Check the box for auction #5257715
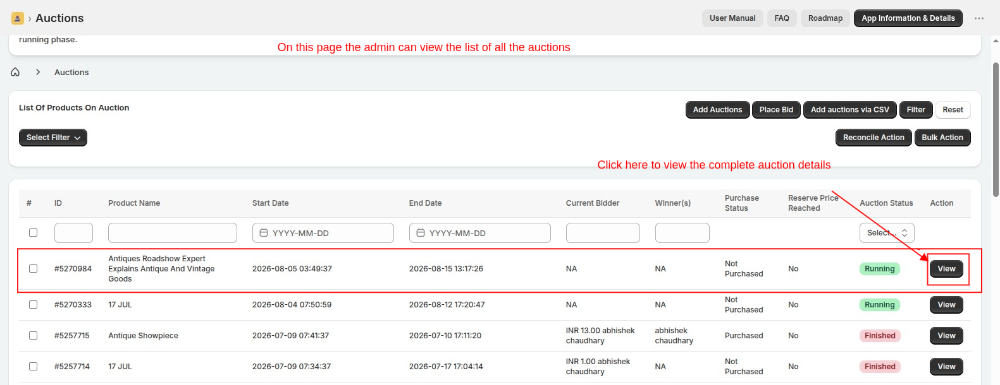Image resolution: width=1000 pixels, height=385 pixels. (x=33, y=335)
